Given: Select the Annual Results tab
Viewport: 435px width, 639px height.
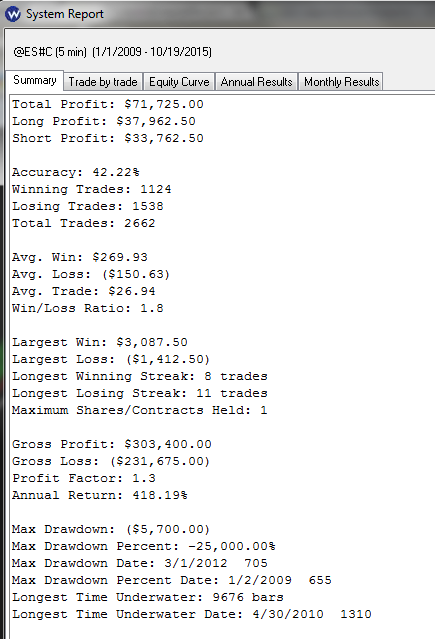Looking at the screenshot, I should [256, 82].
